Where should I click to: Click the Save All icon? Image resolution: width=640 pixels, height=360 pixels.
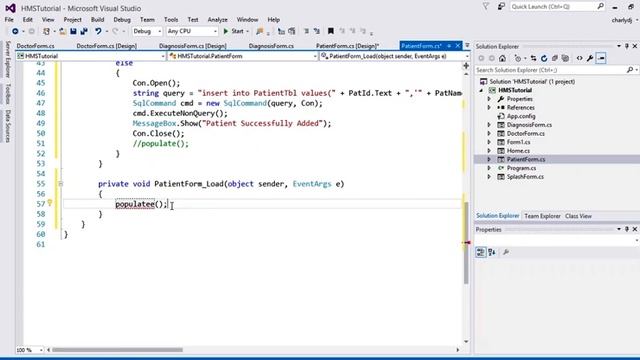point(84,31)
